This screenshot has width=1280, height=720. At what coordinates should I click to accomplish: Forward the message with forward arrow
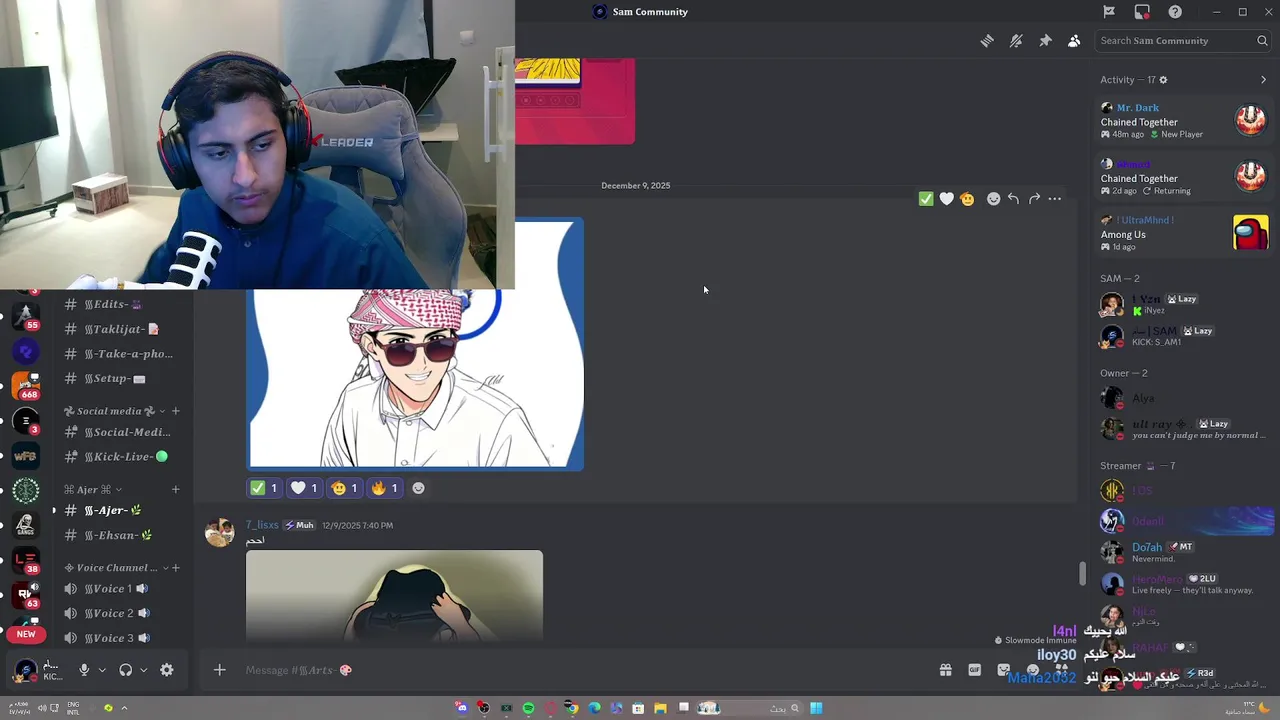1034,199
